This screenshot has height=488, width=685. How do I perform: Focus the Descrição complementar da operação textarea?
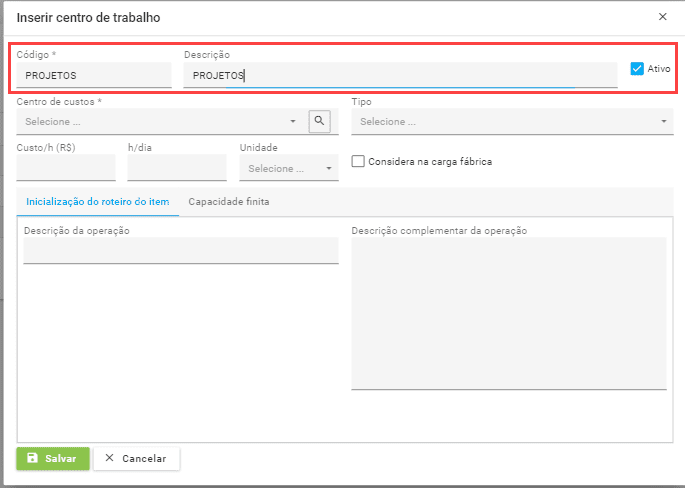point(508,312)
